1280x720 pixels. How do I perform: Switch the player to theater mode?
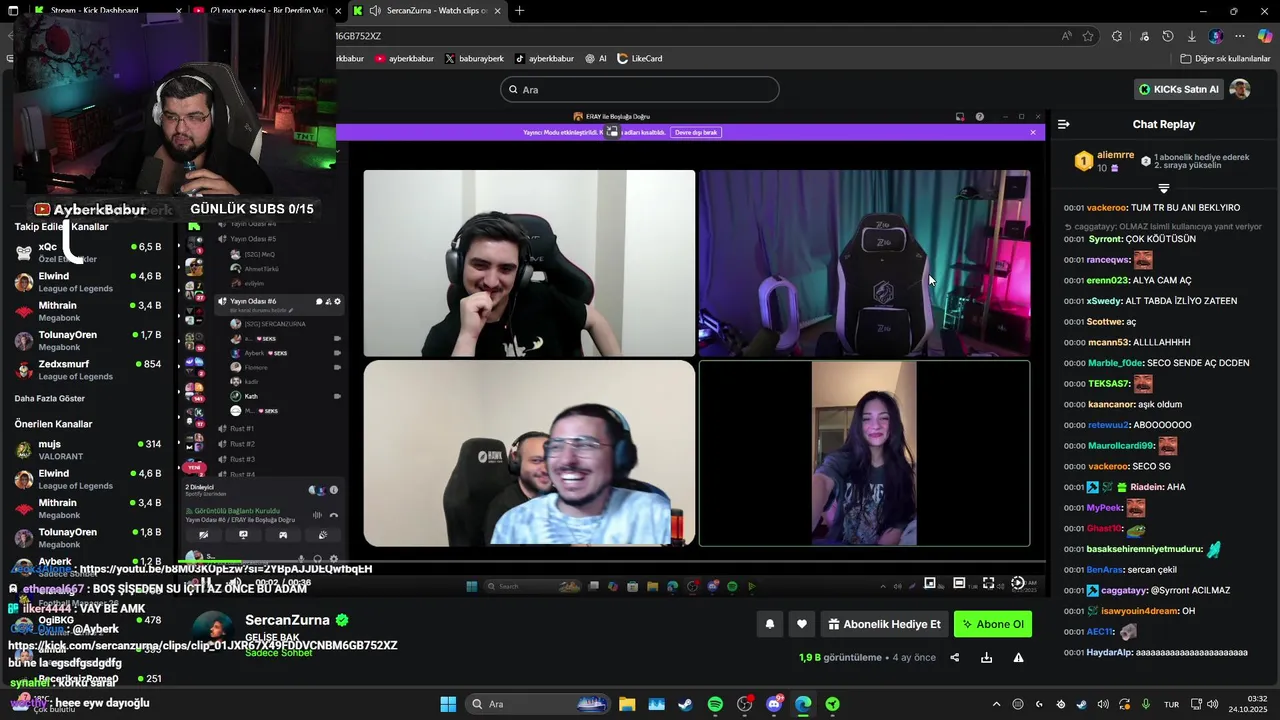coord(959,583)
